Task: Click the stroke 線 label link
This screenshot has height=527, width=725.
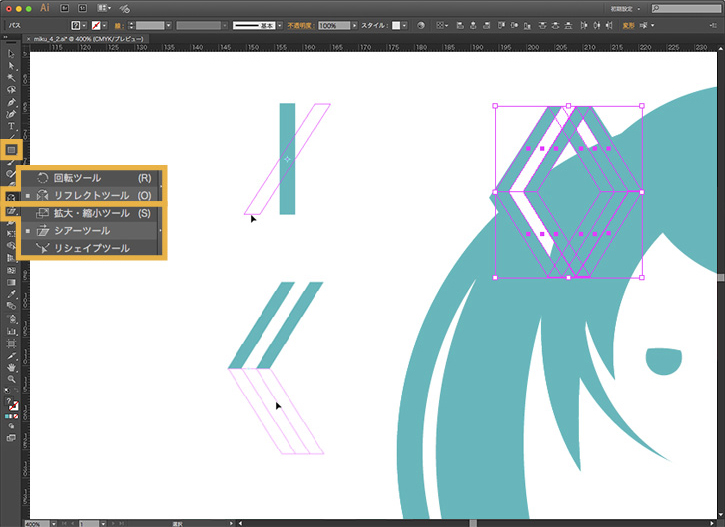Action: (117, 26)
